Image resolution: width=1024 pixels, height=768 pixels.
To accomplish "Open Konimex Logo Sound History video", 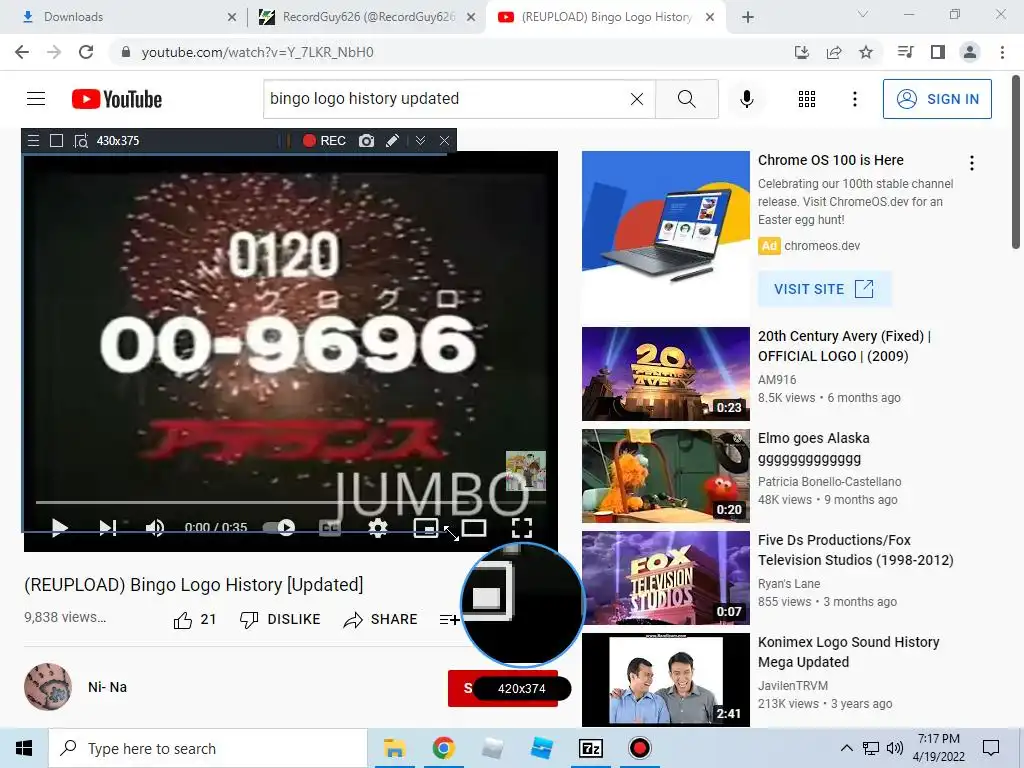I will coord(665,680).
